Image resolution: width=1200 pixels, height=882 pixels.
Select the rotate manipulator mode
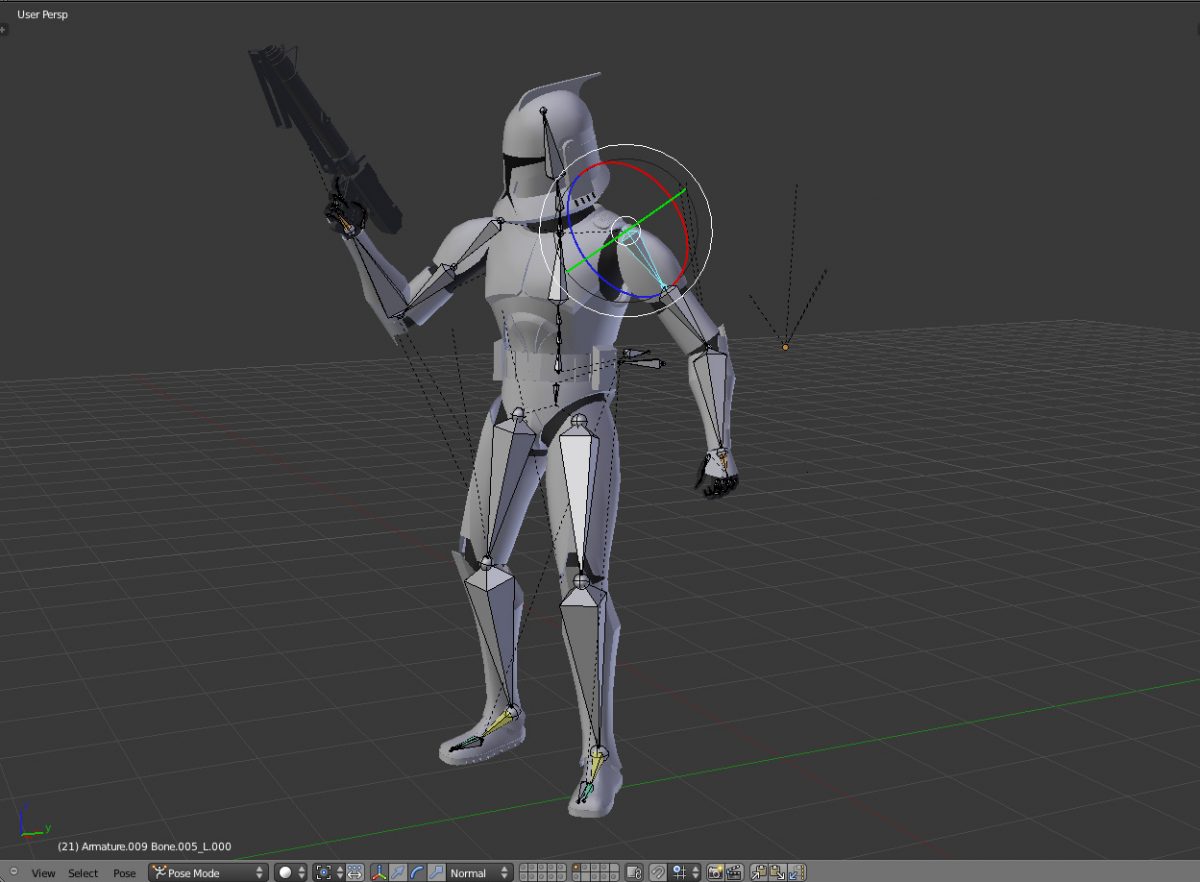coord(417,873)
